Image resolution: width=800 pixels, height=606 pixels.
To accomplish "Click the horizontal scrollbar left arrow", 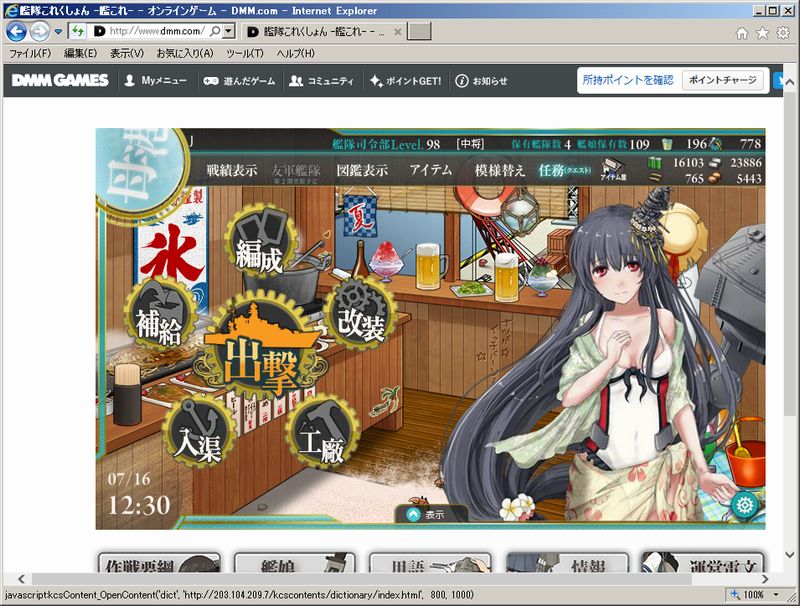I will 21,578.
